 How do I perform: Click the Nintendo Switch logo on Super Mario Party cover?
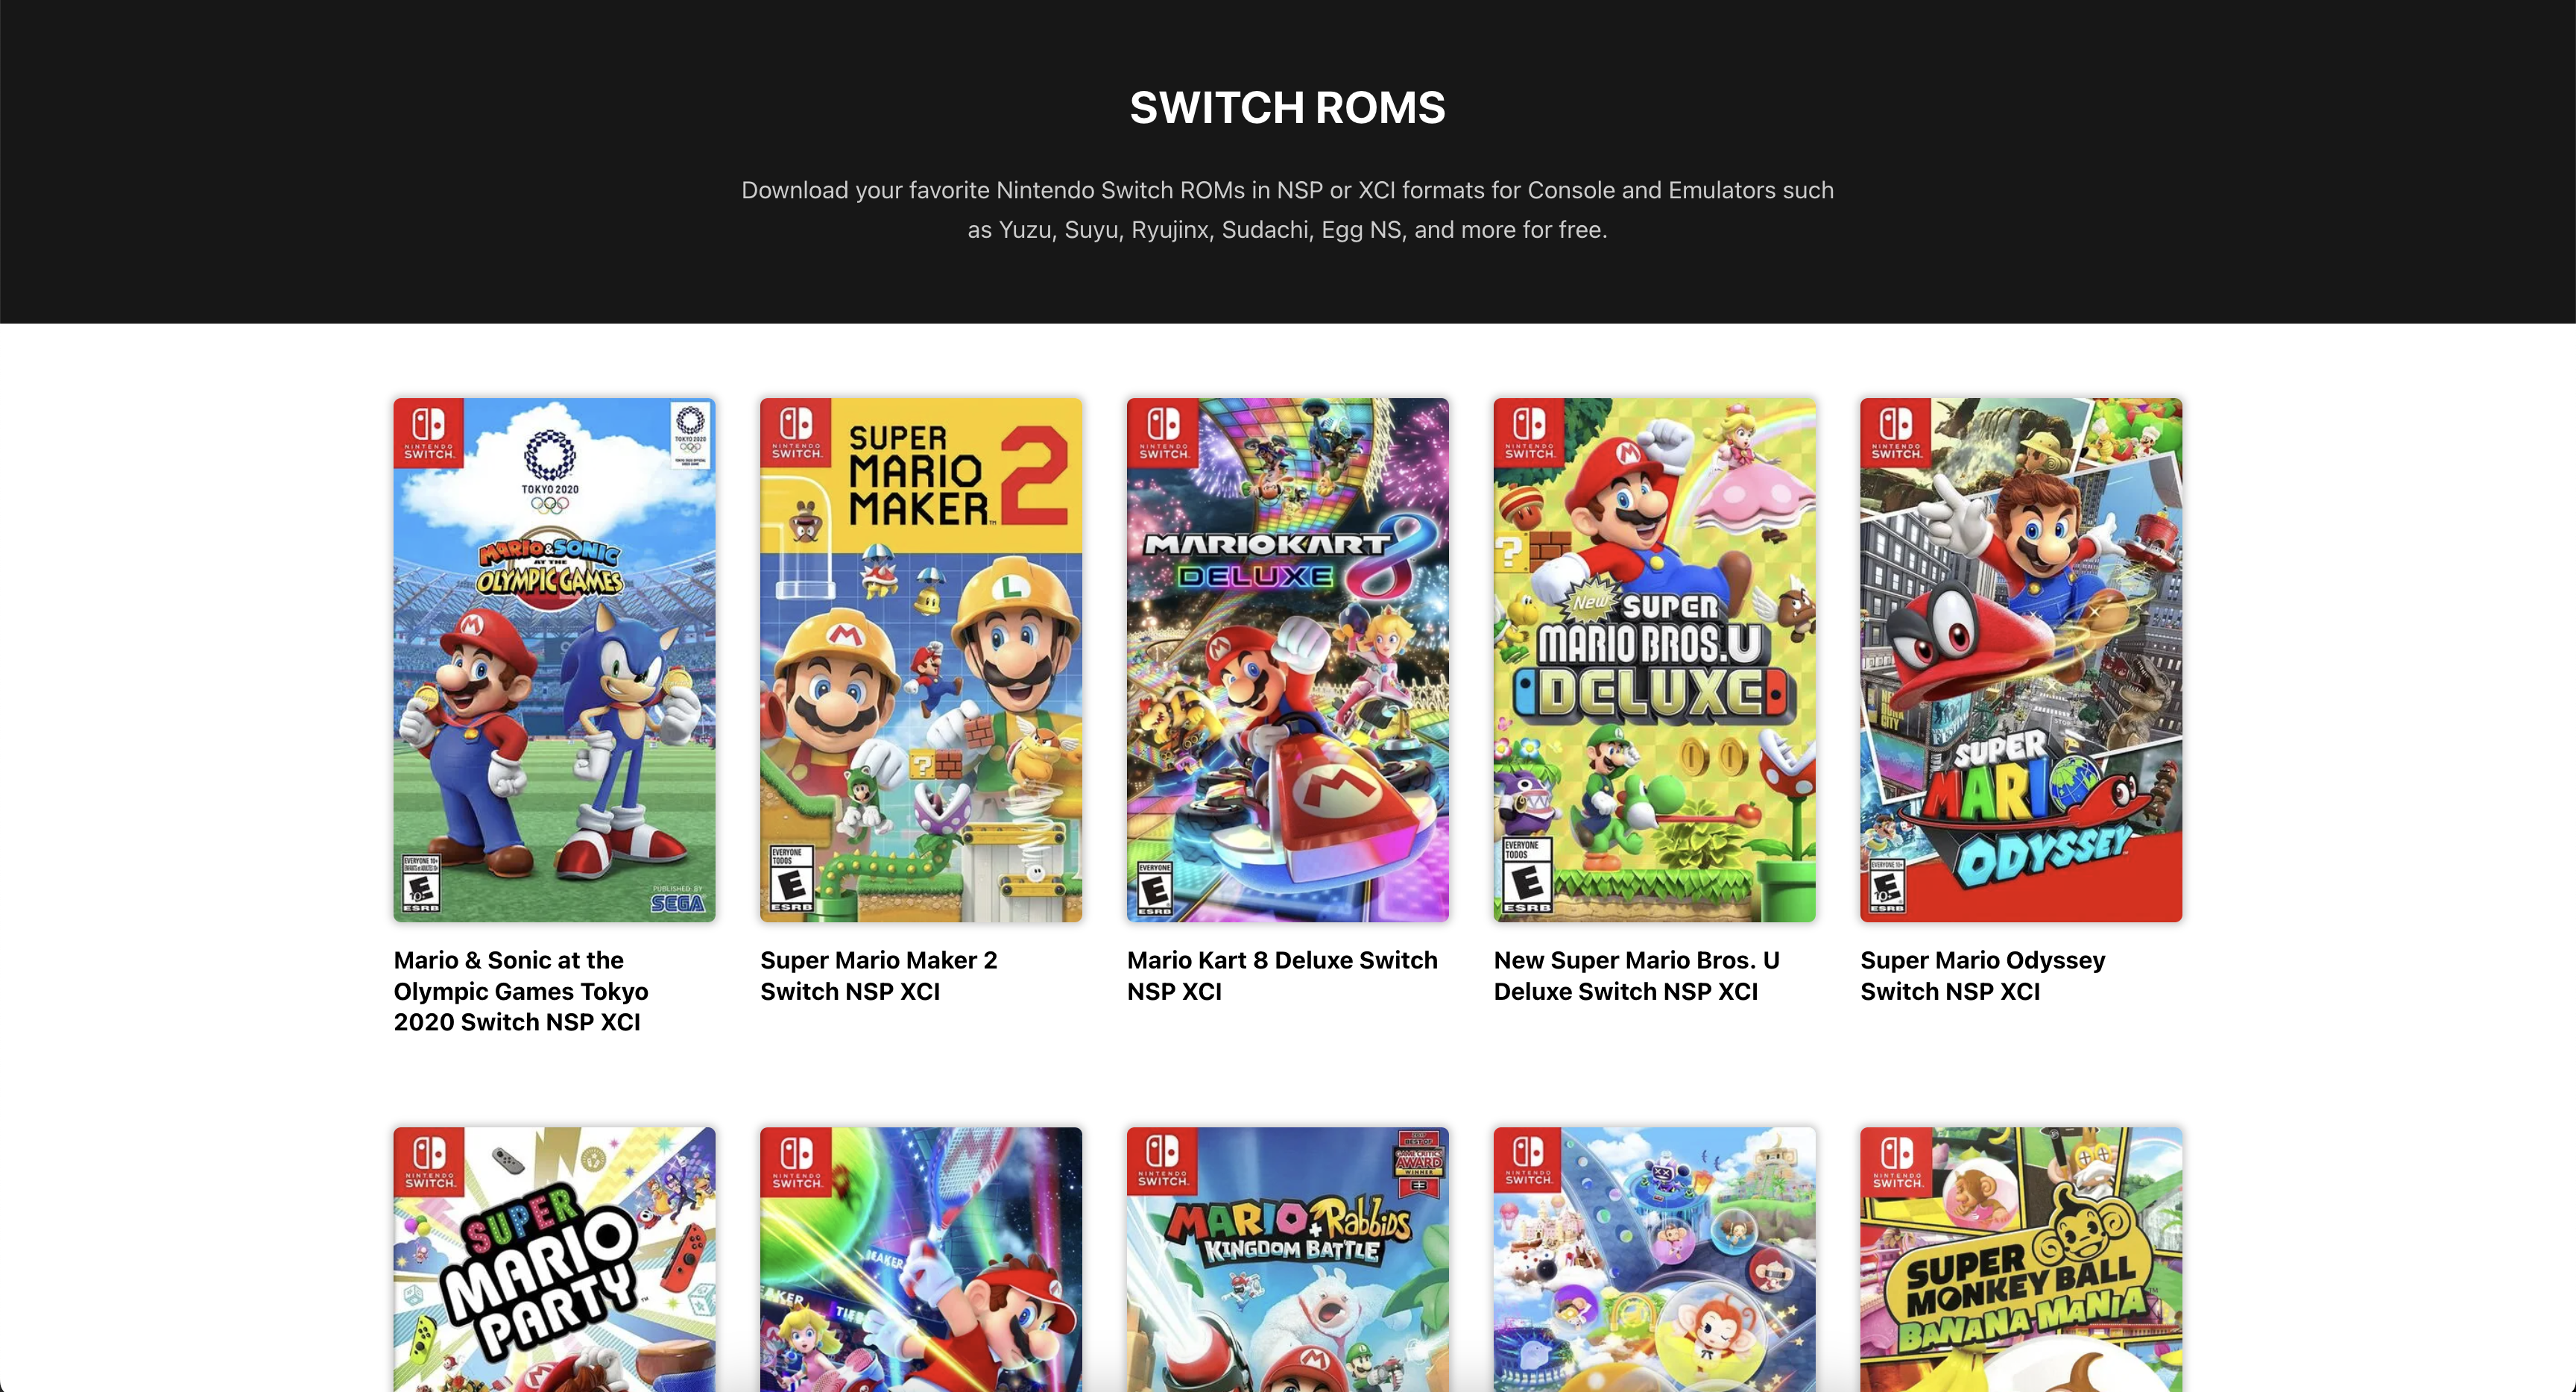(430, 1162)
